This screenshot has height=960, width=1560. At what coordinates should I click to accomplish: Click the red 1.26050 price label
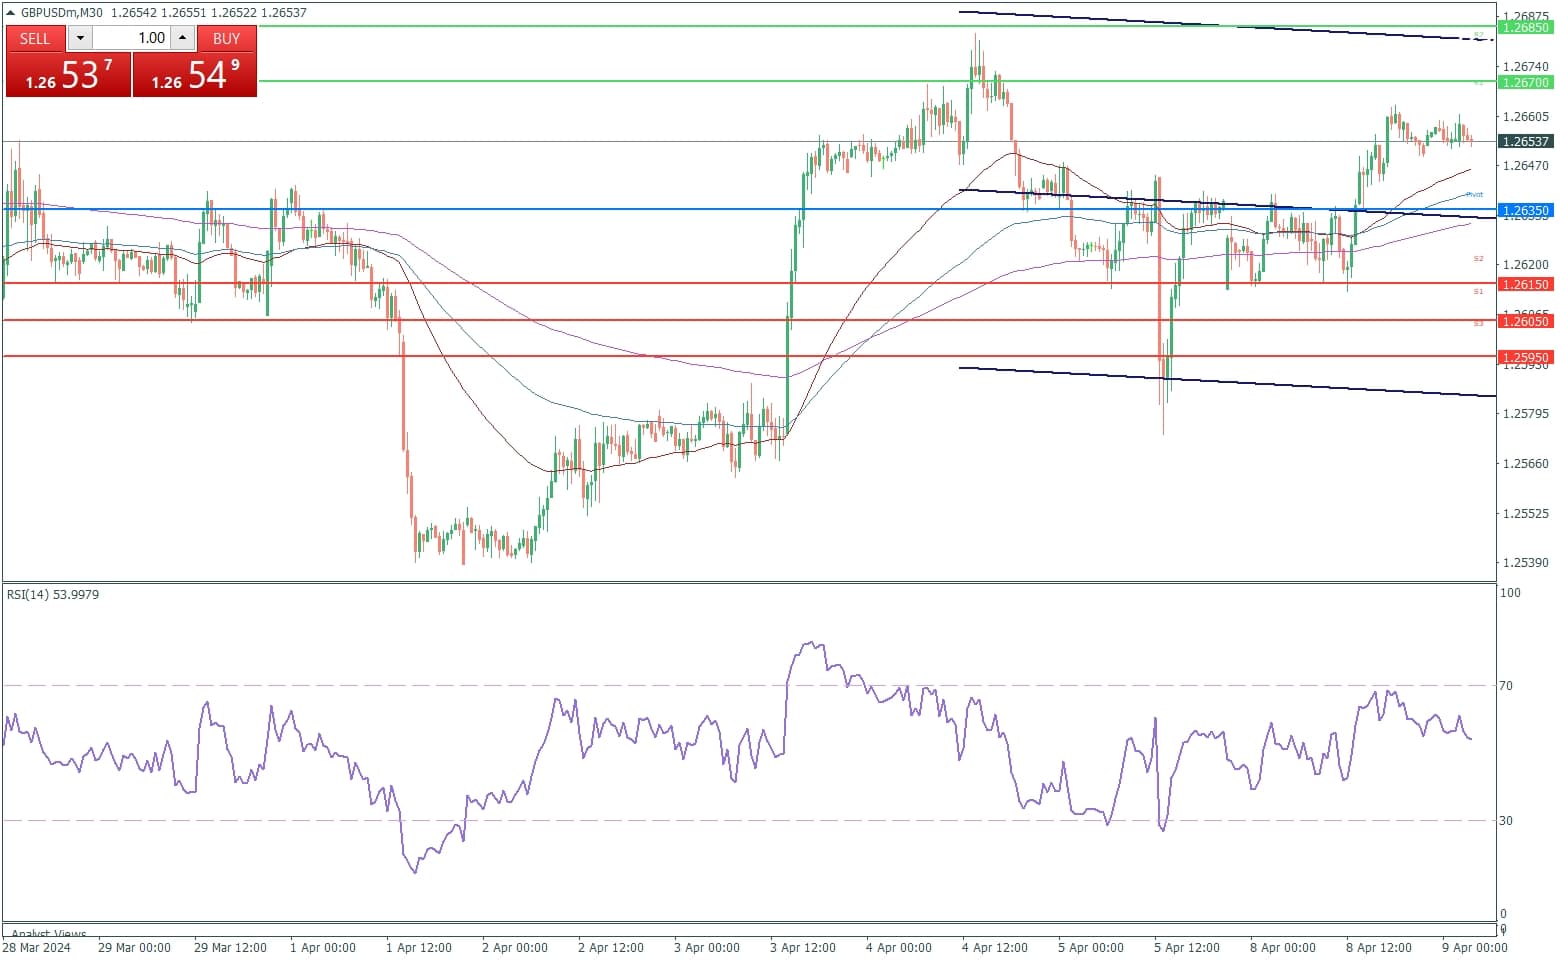point(1526,321)
